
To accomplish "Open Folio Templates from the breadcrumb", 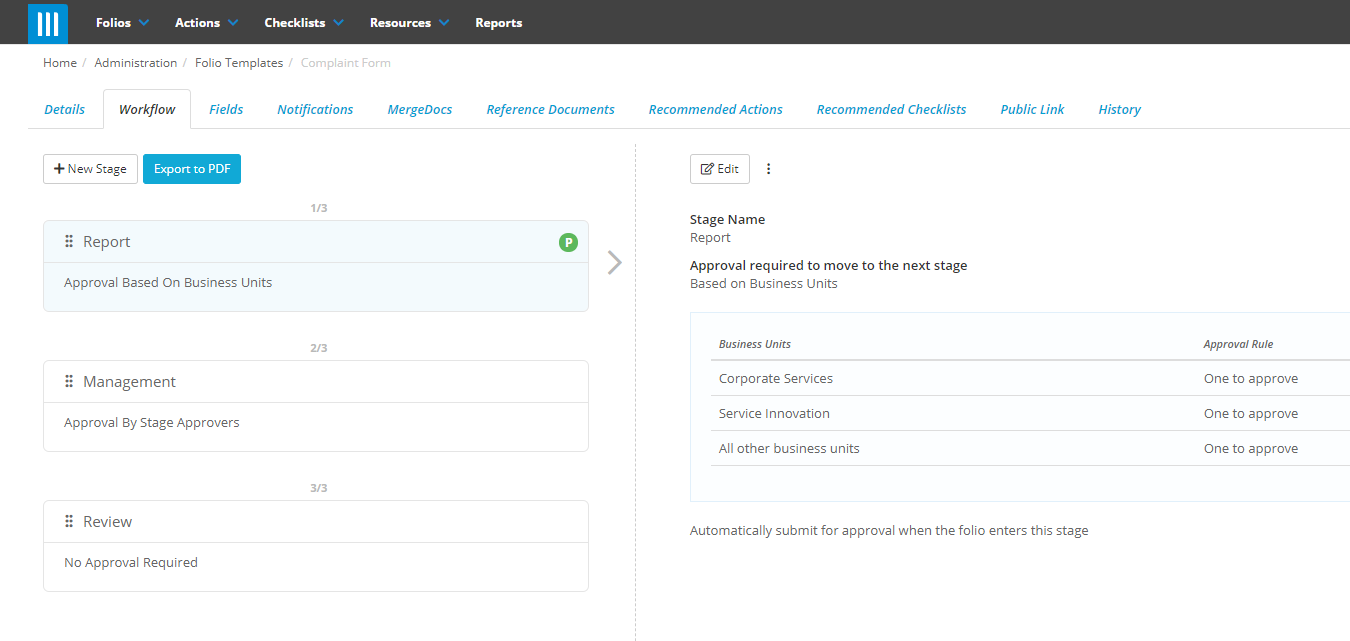I will pos(239,62).
